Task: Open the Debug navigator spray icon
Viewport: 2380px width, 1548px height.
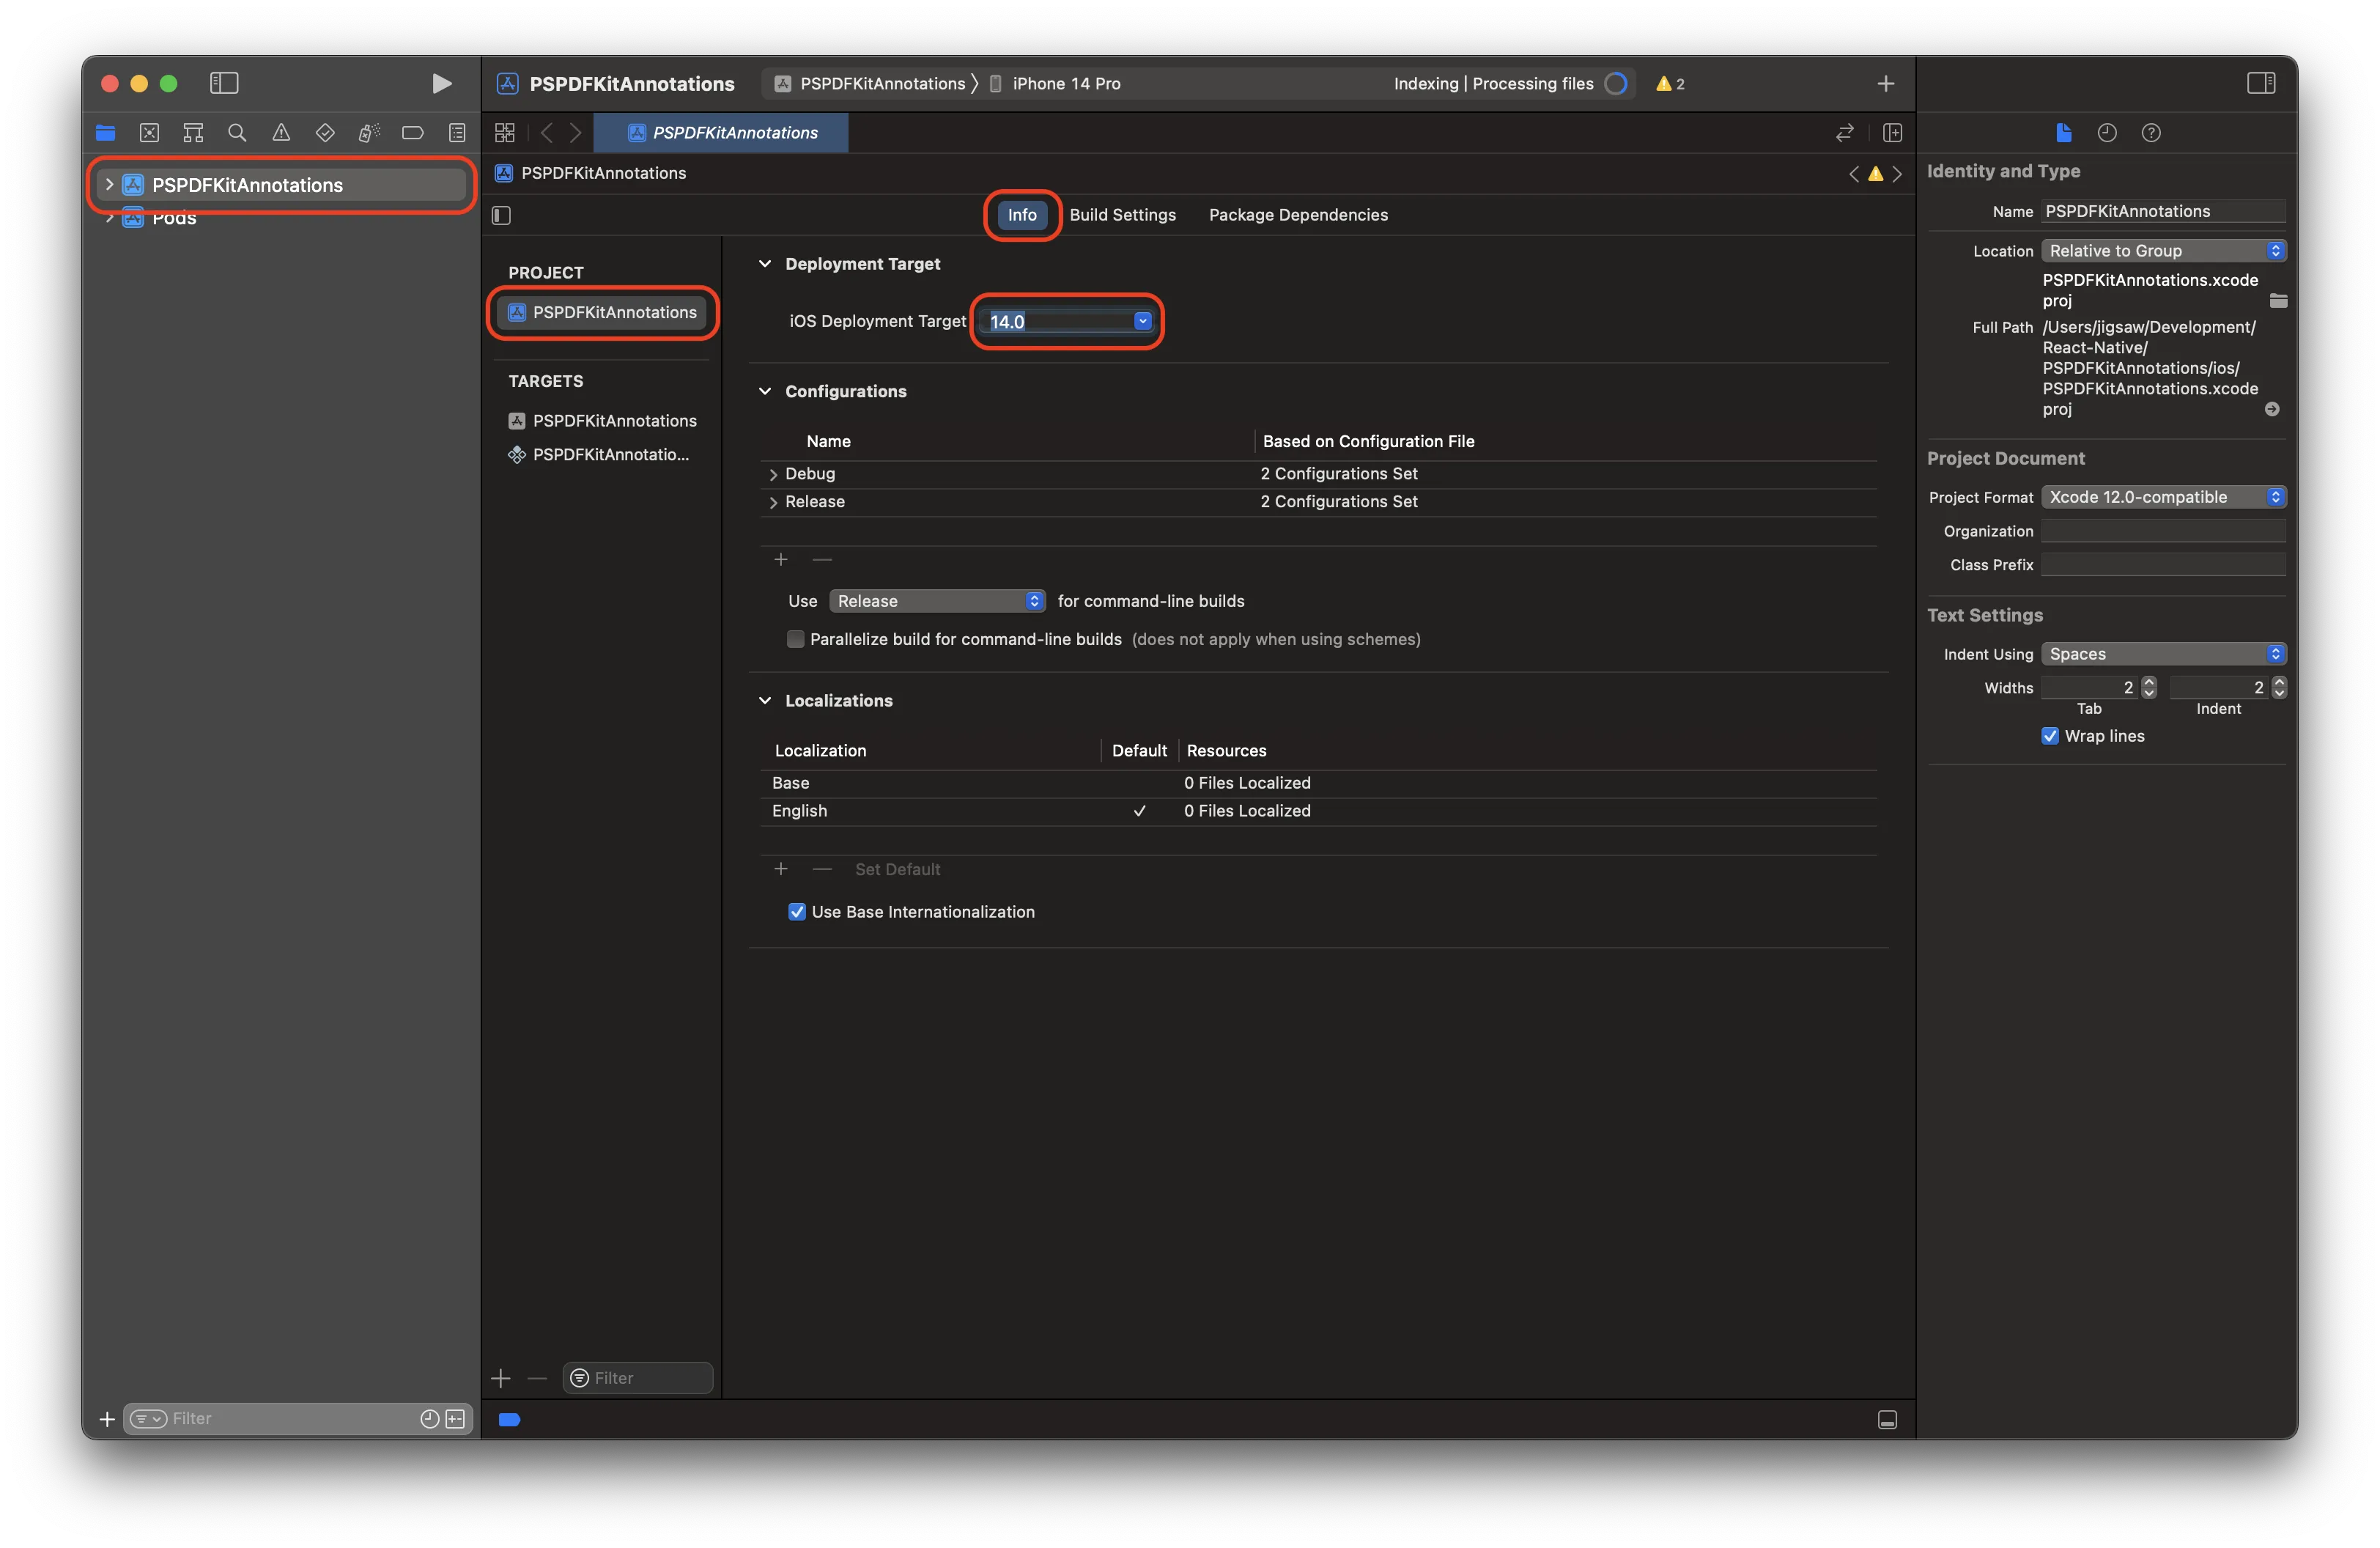Action: [368, 132]
